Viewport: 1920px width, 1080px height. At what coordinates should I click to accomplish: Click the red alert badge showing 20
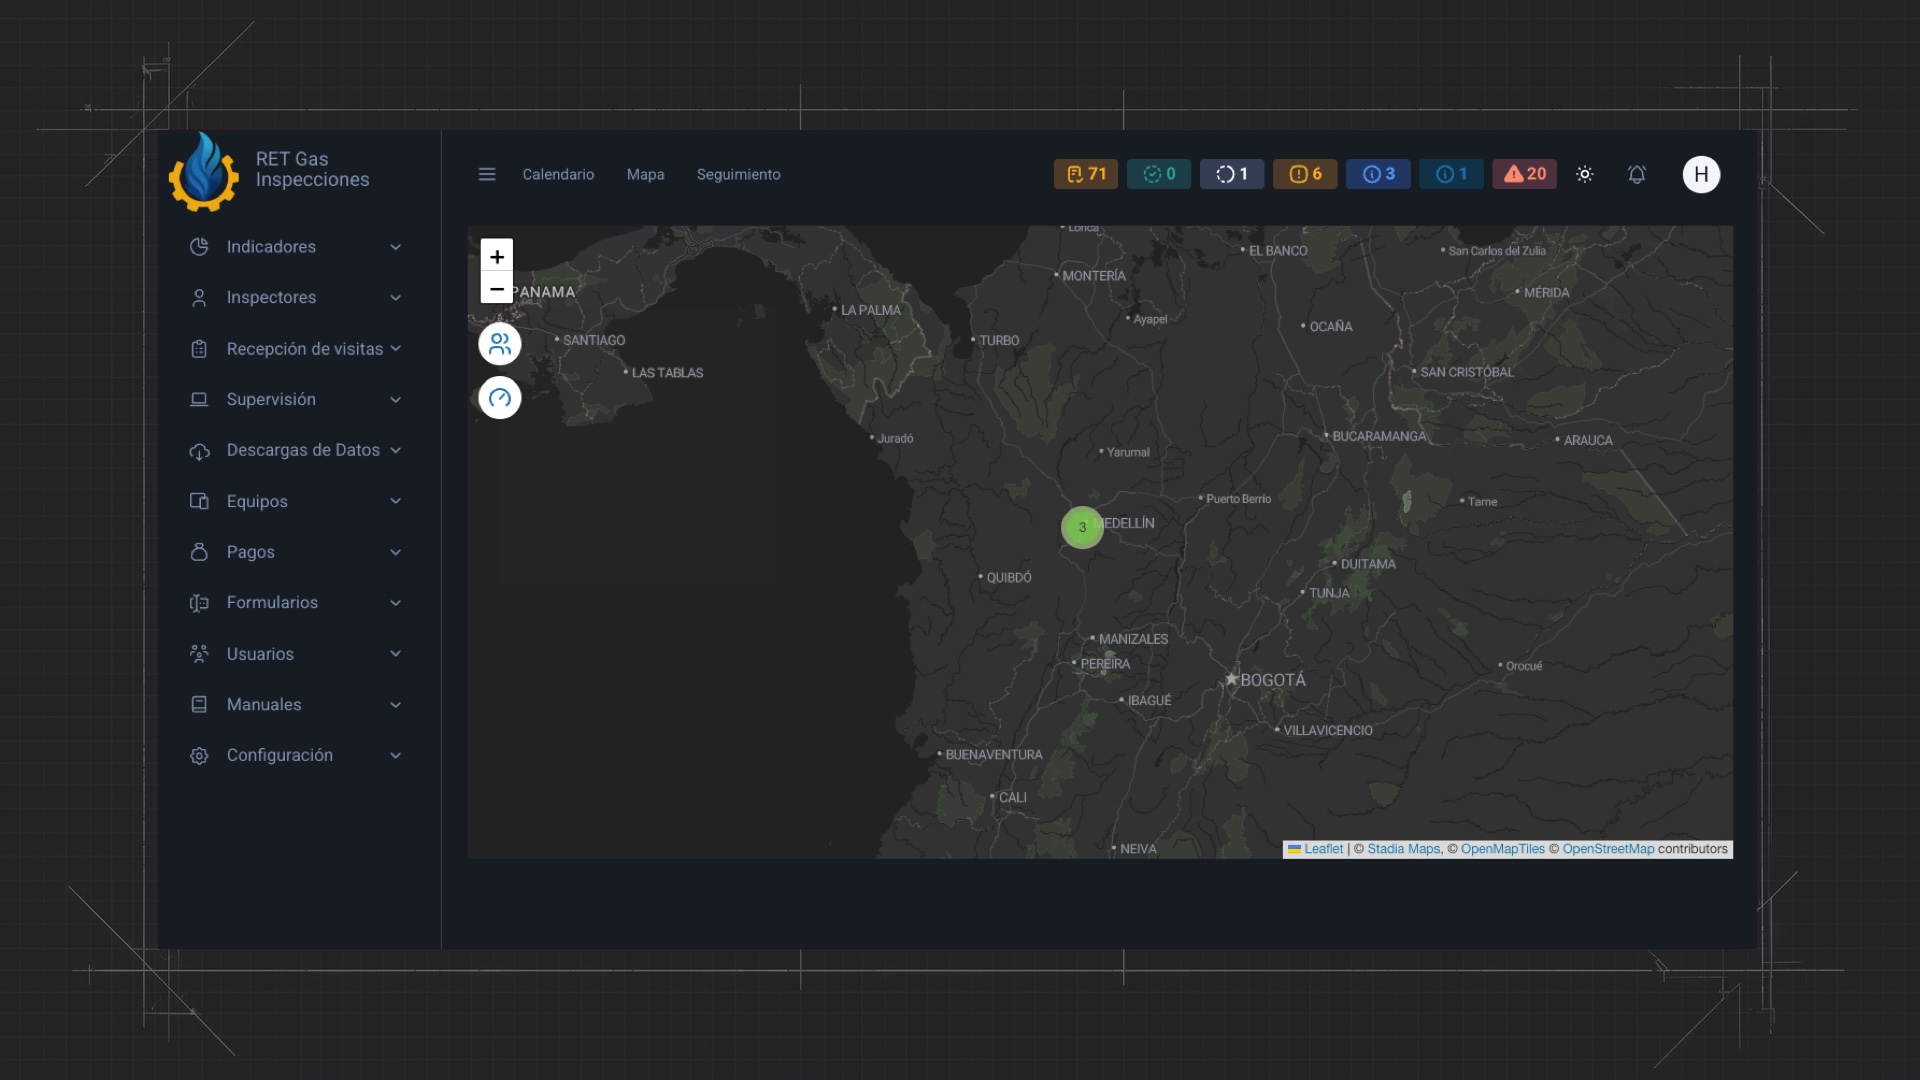tap(1525, 174)
